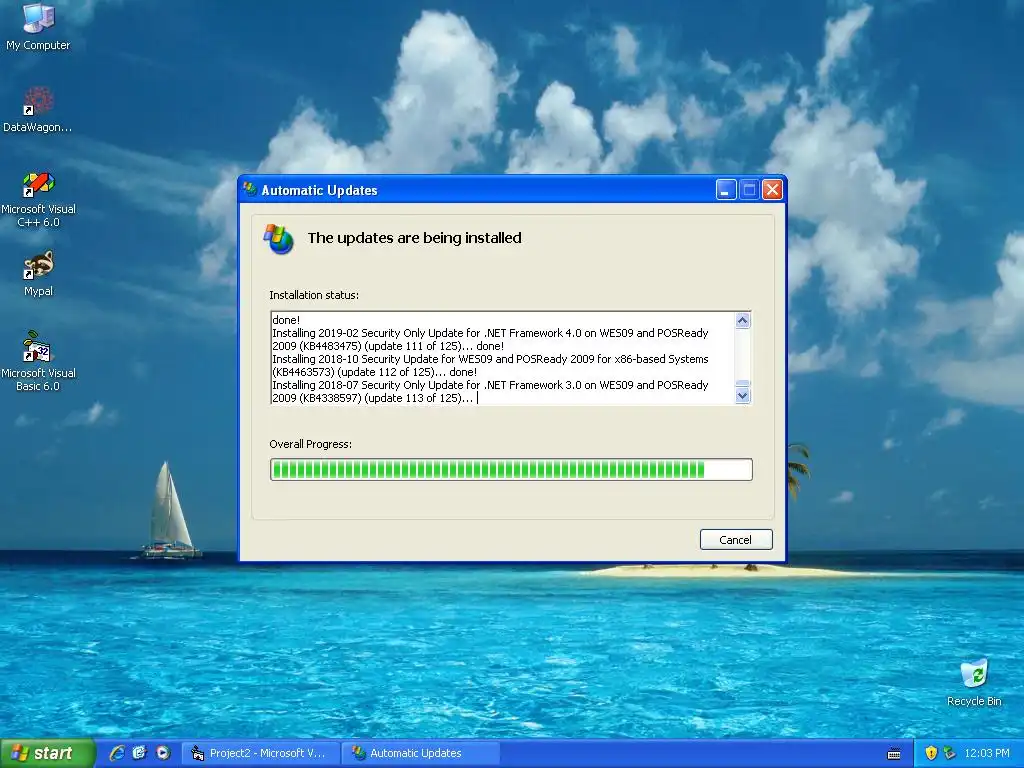Cancel the update installation
This screenshot has width=1024, height=768.
736,539
